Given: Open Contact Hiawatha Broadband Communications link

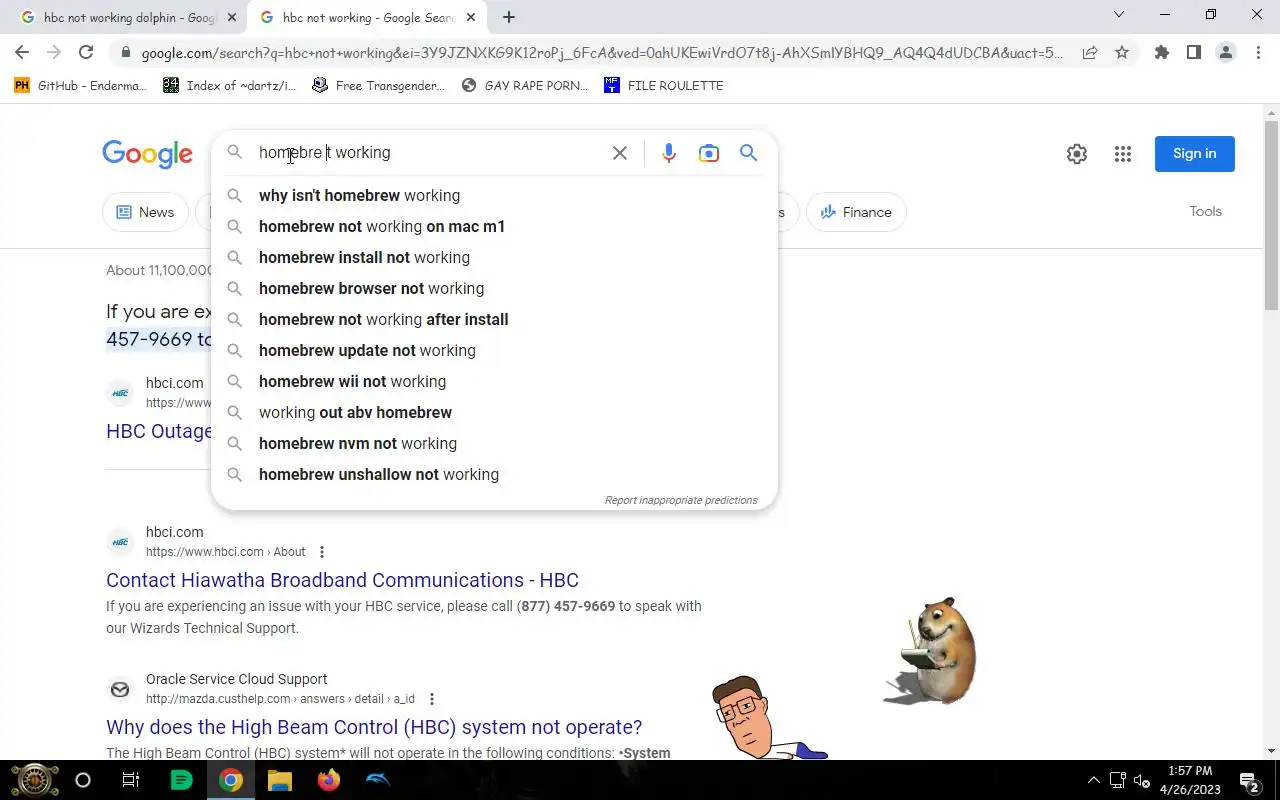Looking at the screenshot, I should [x=342, y=580].
